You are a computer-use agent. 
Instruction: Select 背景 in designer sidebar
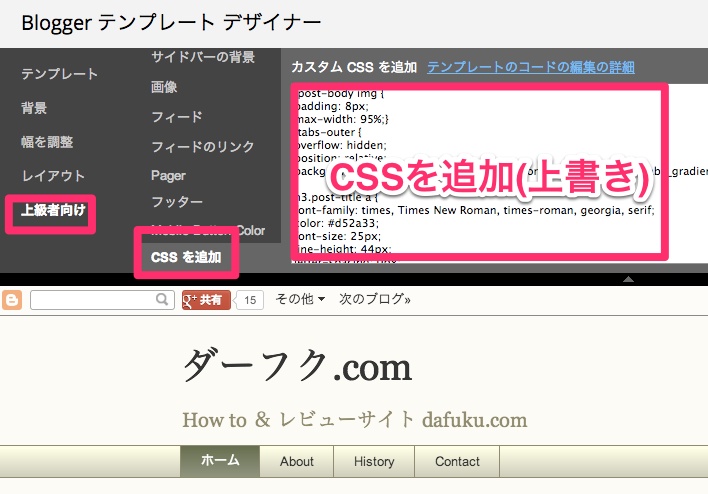34,108
